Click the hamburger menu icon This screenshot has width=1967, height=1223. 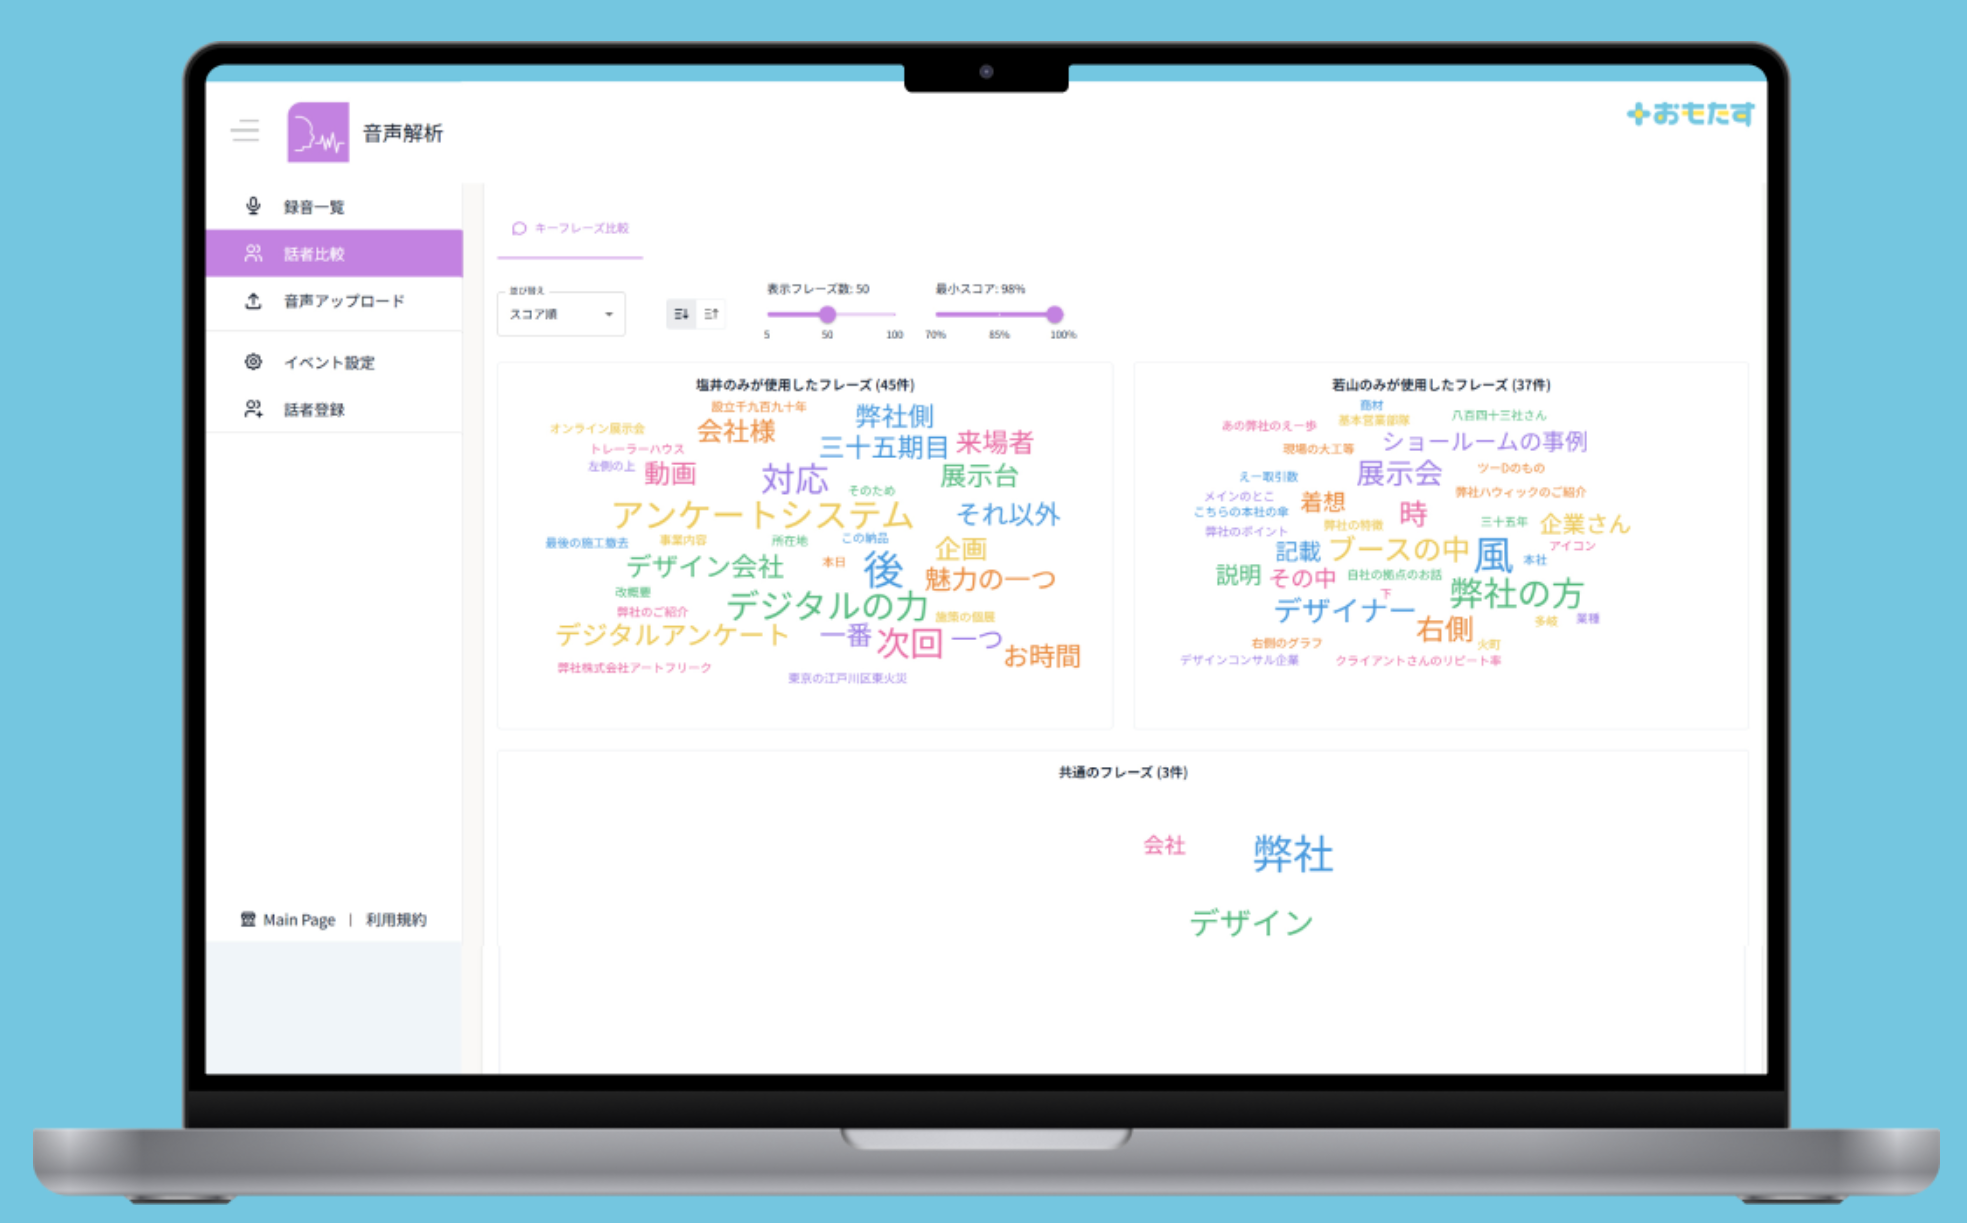[245, 131]
